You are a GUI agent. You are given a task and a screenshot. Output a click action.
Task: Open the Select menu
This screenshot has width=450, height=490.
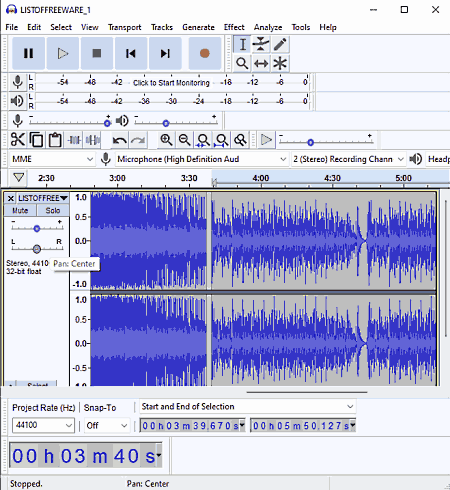click(x=61, y=27)
